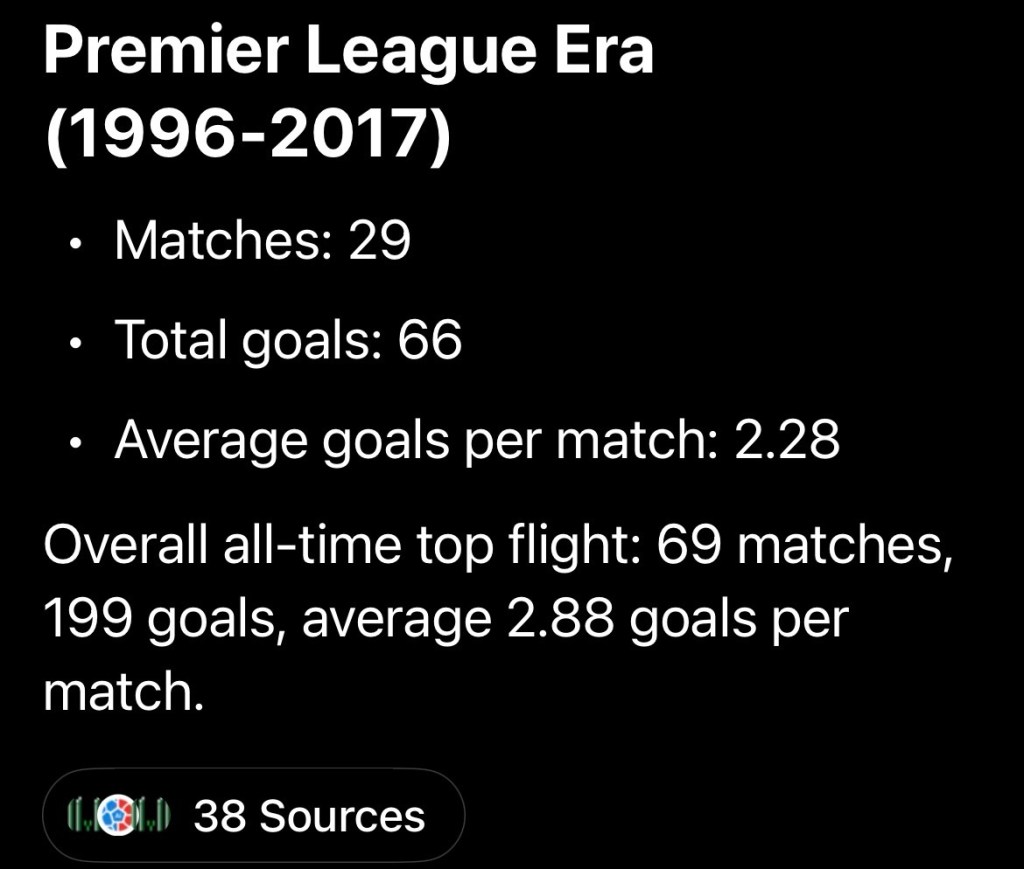1024x869 pixels.
Task: Click the soccer ball source icon
Action: [x=119, y=816]
